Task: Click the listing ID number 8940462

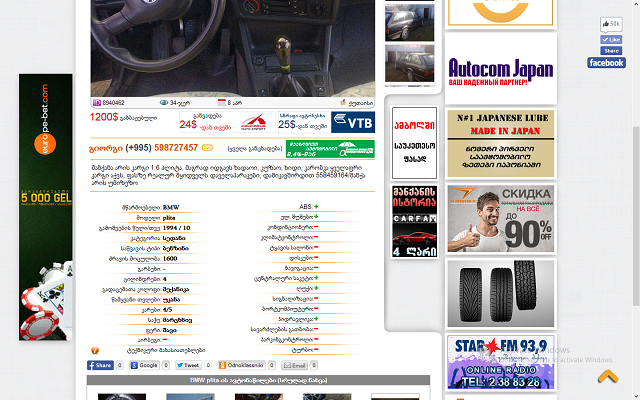Action: pos(113,103)
